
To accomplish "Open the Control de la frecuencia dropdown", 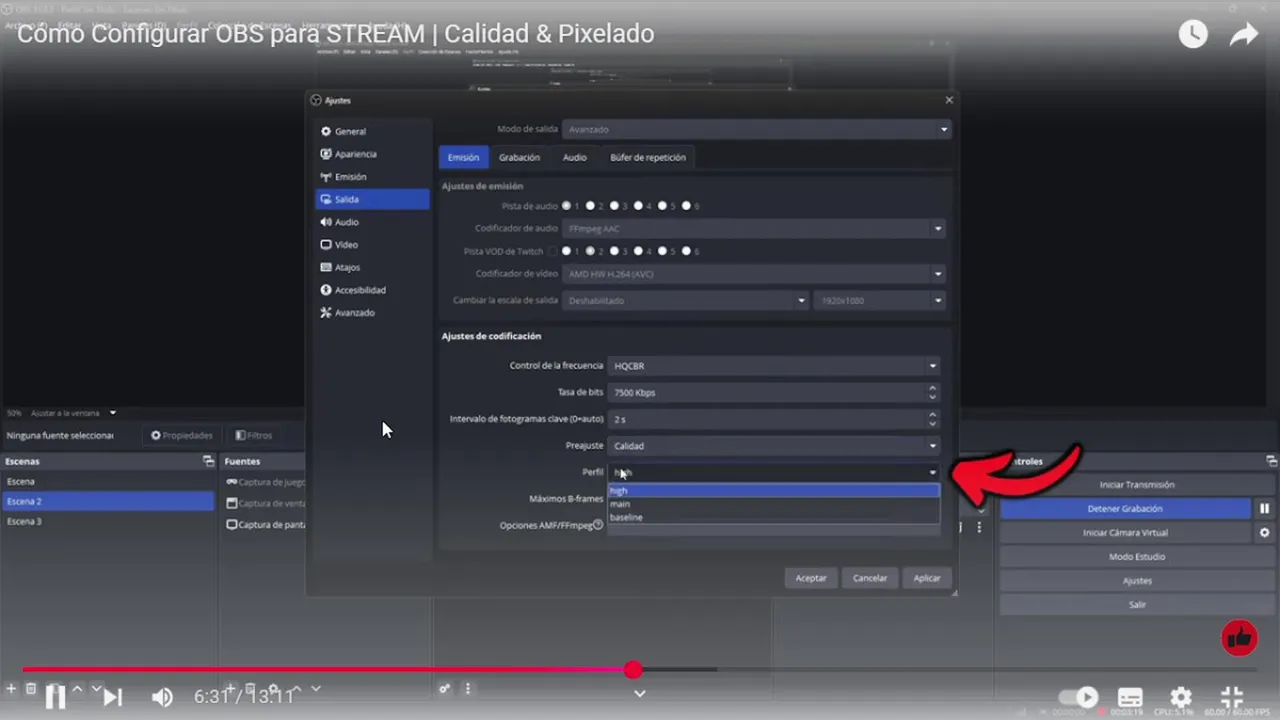I will tap(774, 366).
